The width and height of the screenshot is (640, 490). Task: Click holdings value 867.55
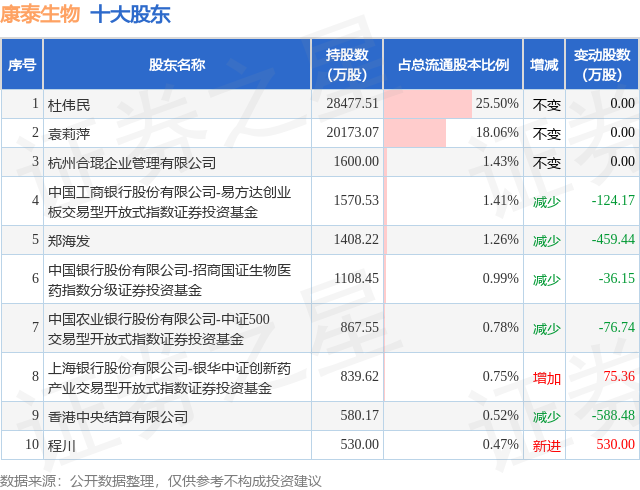pyautogui.click(x=360, y=327)
